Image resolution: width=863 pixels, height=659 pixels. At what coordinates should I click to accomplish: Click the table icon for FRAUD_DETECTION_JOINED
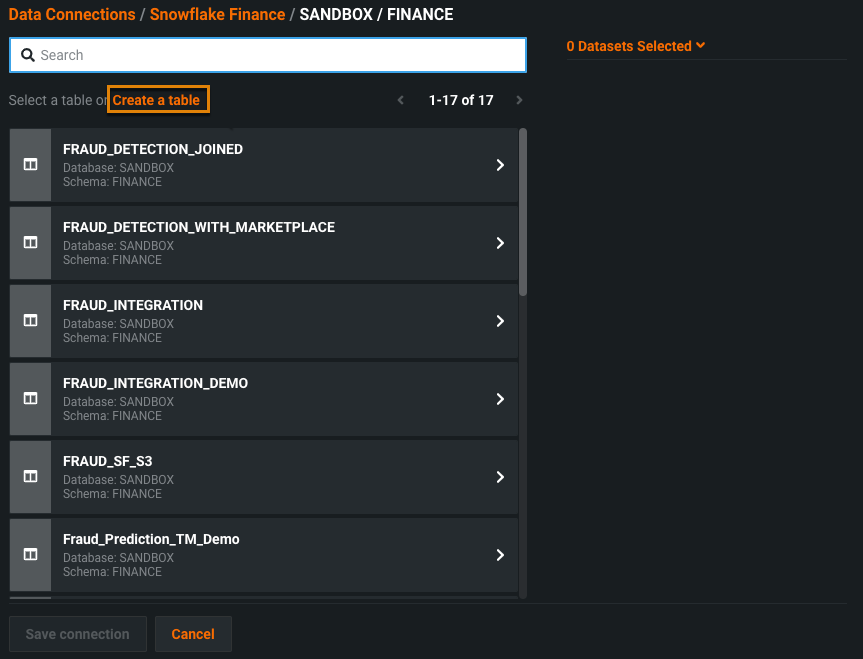pos(30,165)
